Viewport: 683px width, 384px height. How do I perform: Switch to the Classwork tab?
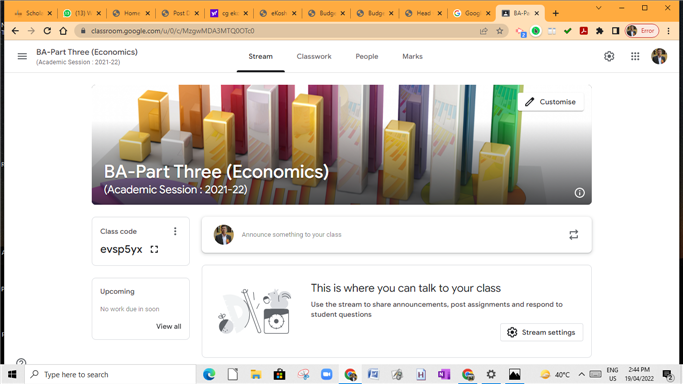(314, 57)
